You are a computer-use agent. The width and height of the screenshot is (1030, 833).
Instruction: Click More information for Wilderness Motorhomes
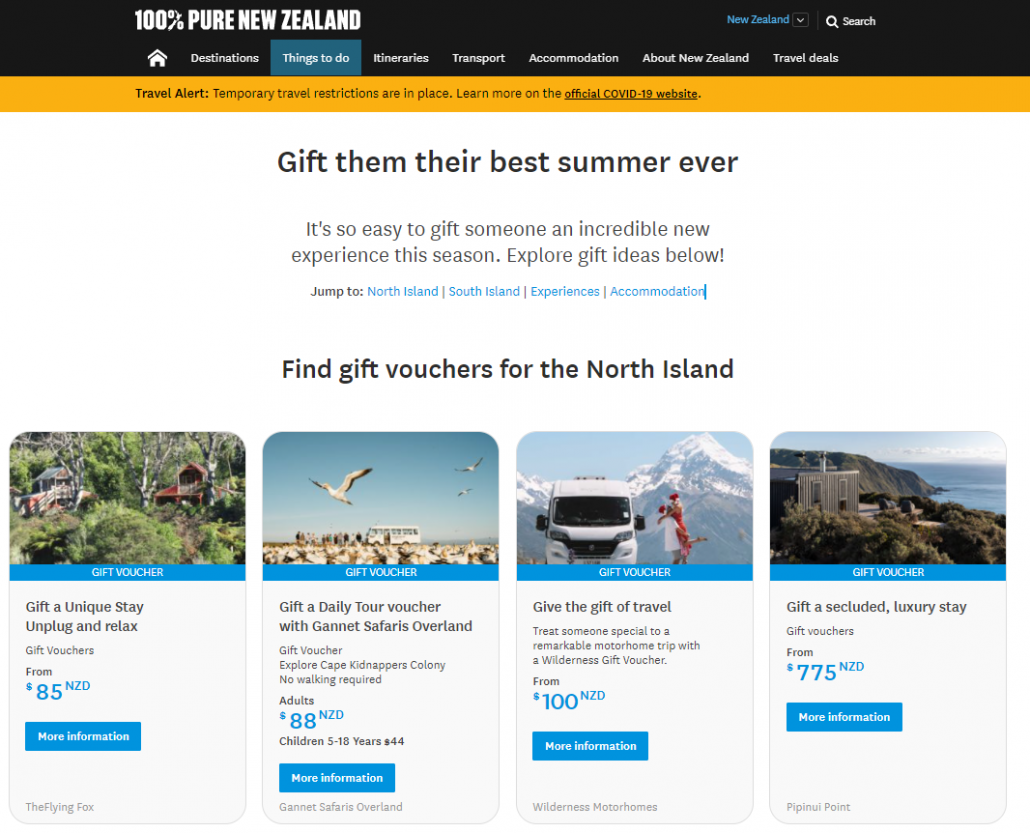(590, 746)
